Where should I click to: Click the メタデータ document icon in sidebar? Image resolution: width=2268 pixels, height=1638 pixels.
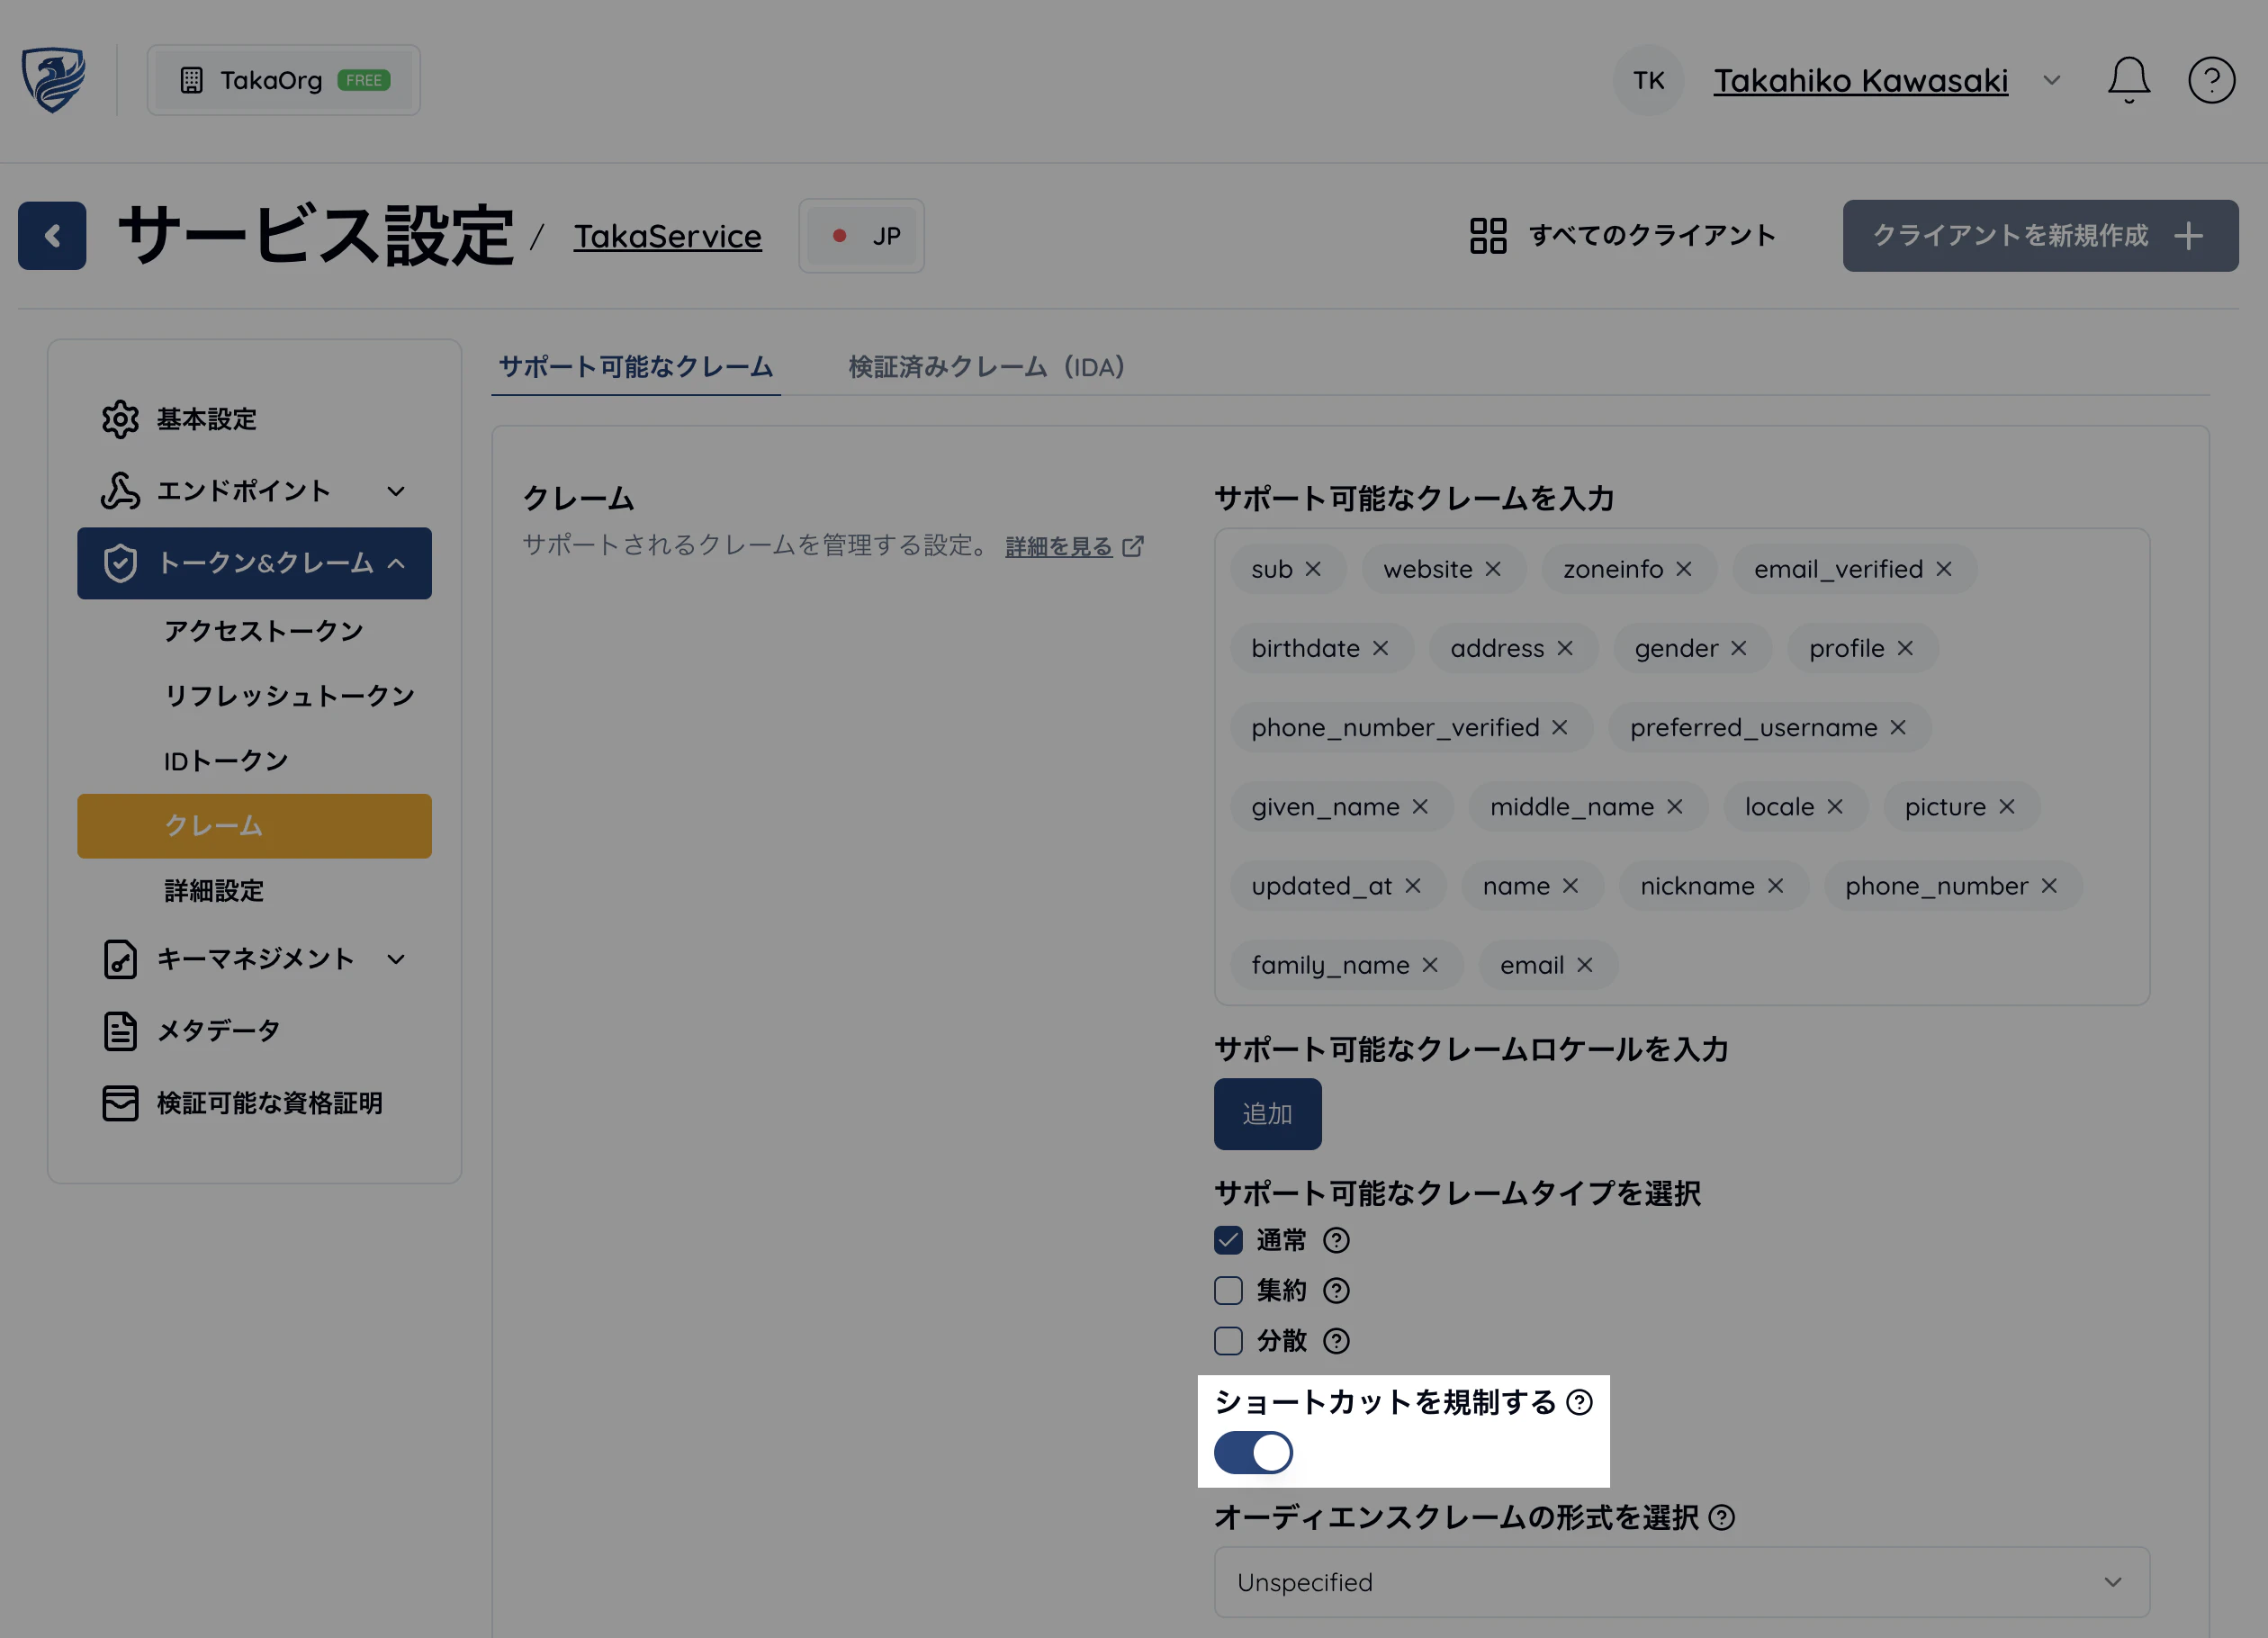coord(120,1031)
